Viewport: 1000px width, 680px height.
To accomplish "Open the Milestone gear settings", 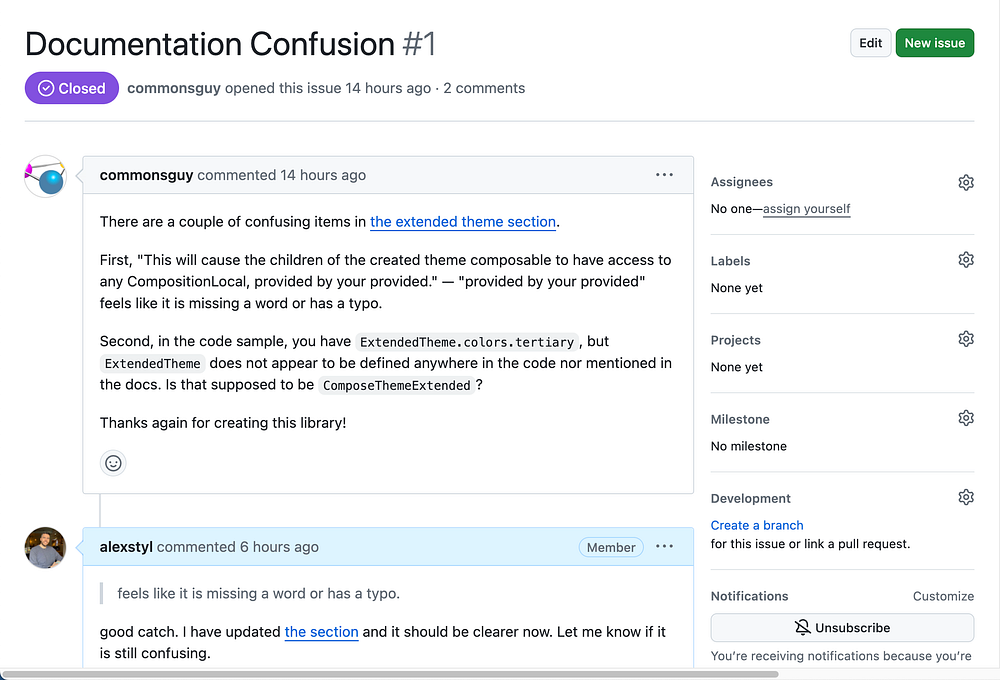I will [x=965, y=418].
